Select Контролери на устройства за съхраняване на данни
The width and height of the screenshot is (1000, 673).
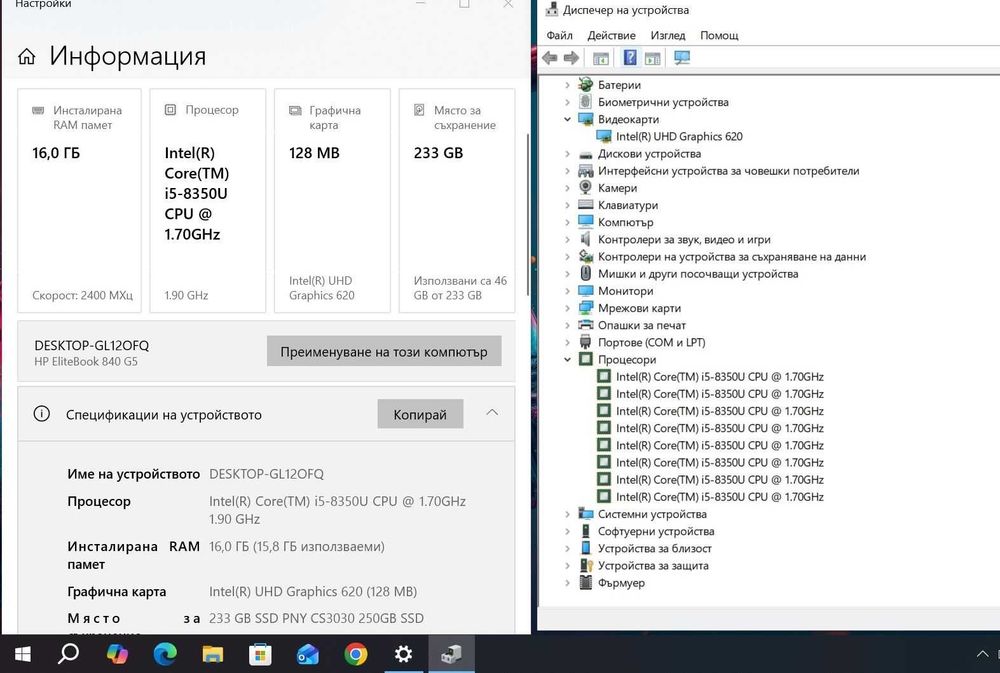coord(732,257)
